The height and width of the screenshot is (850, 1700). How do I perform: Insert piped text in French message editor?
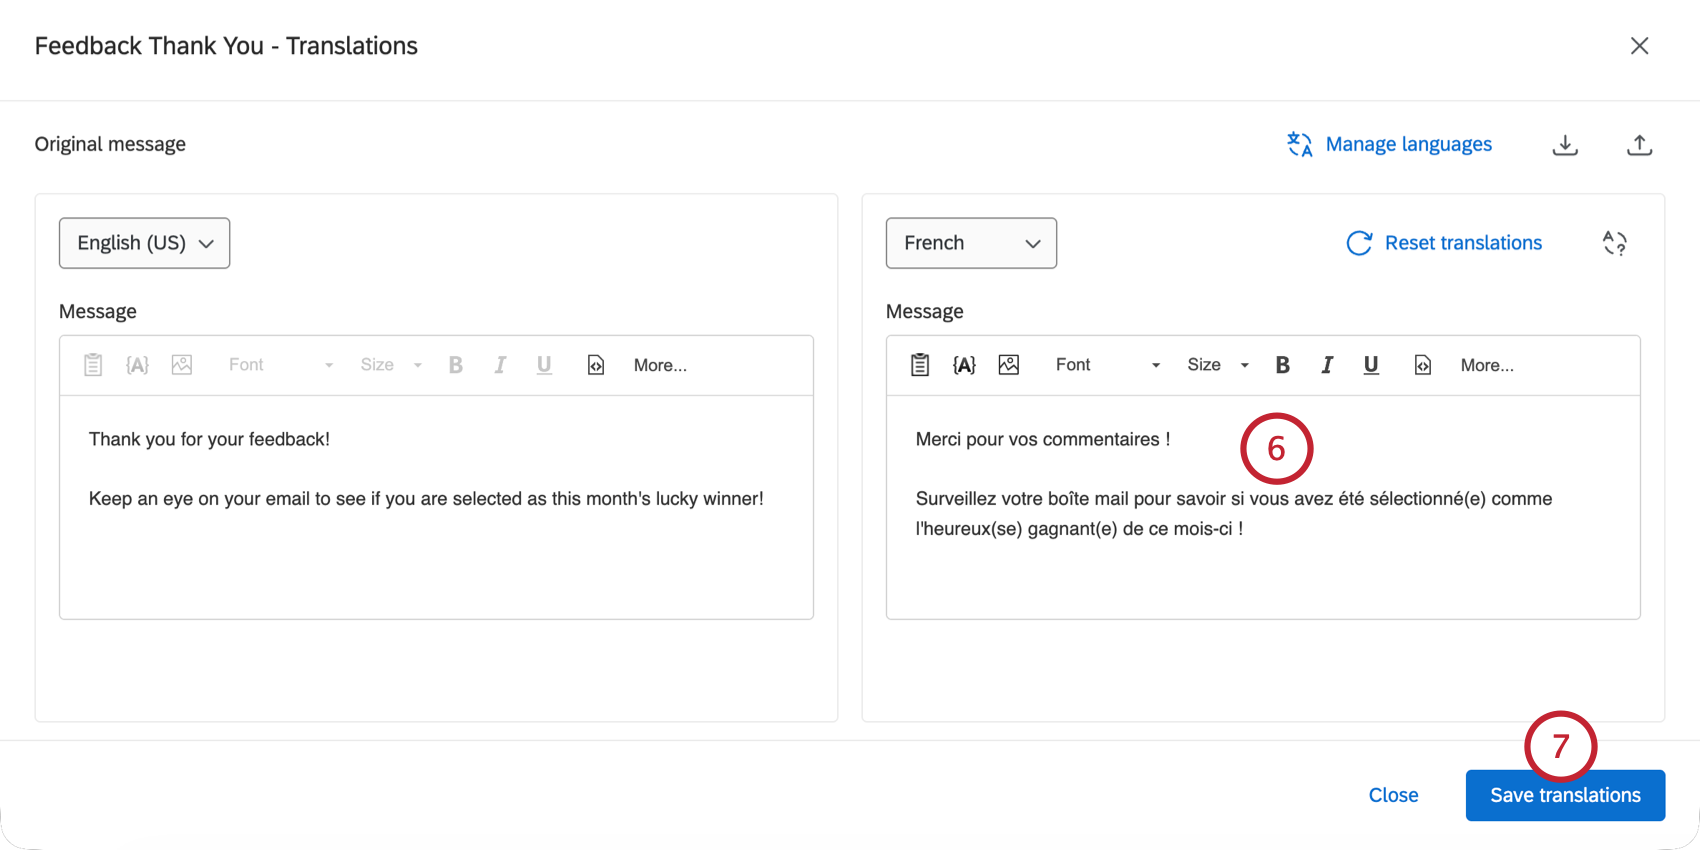[964, 365]
